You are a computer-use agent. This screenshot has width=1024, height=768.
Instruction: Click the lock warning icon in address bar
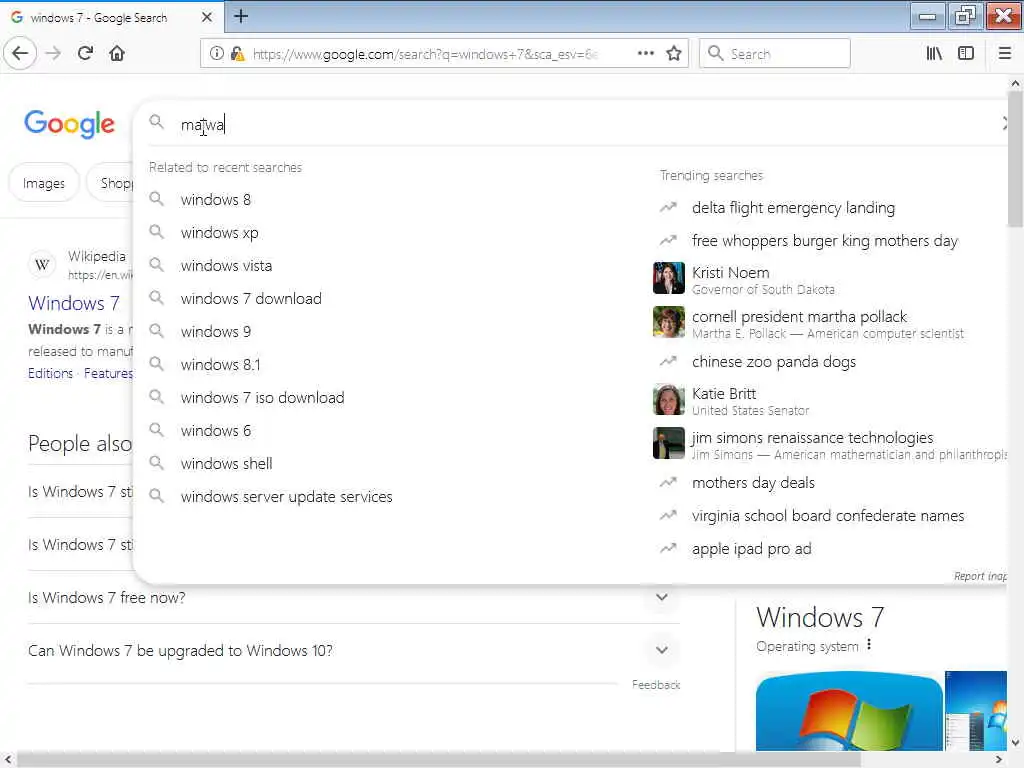pos(237,53)
